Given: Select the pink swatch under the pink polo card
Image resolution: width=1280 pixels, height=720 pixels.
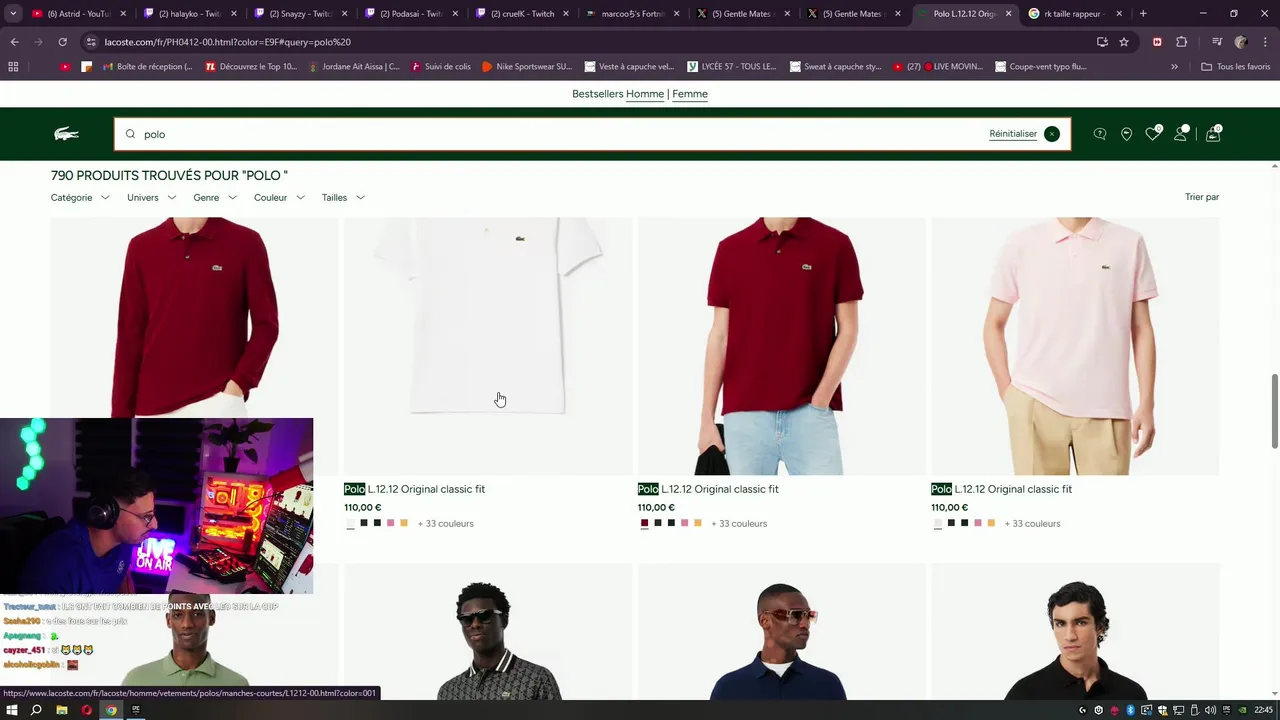Looking at the screenshot, I should [978, 523].
